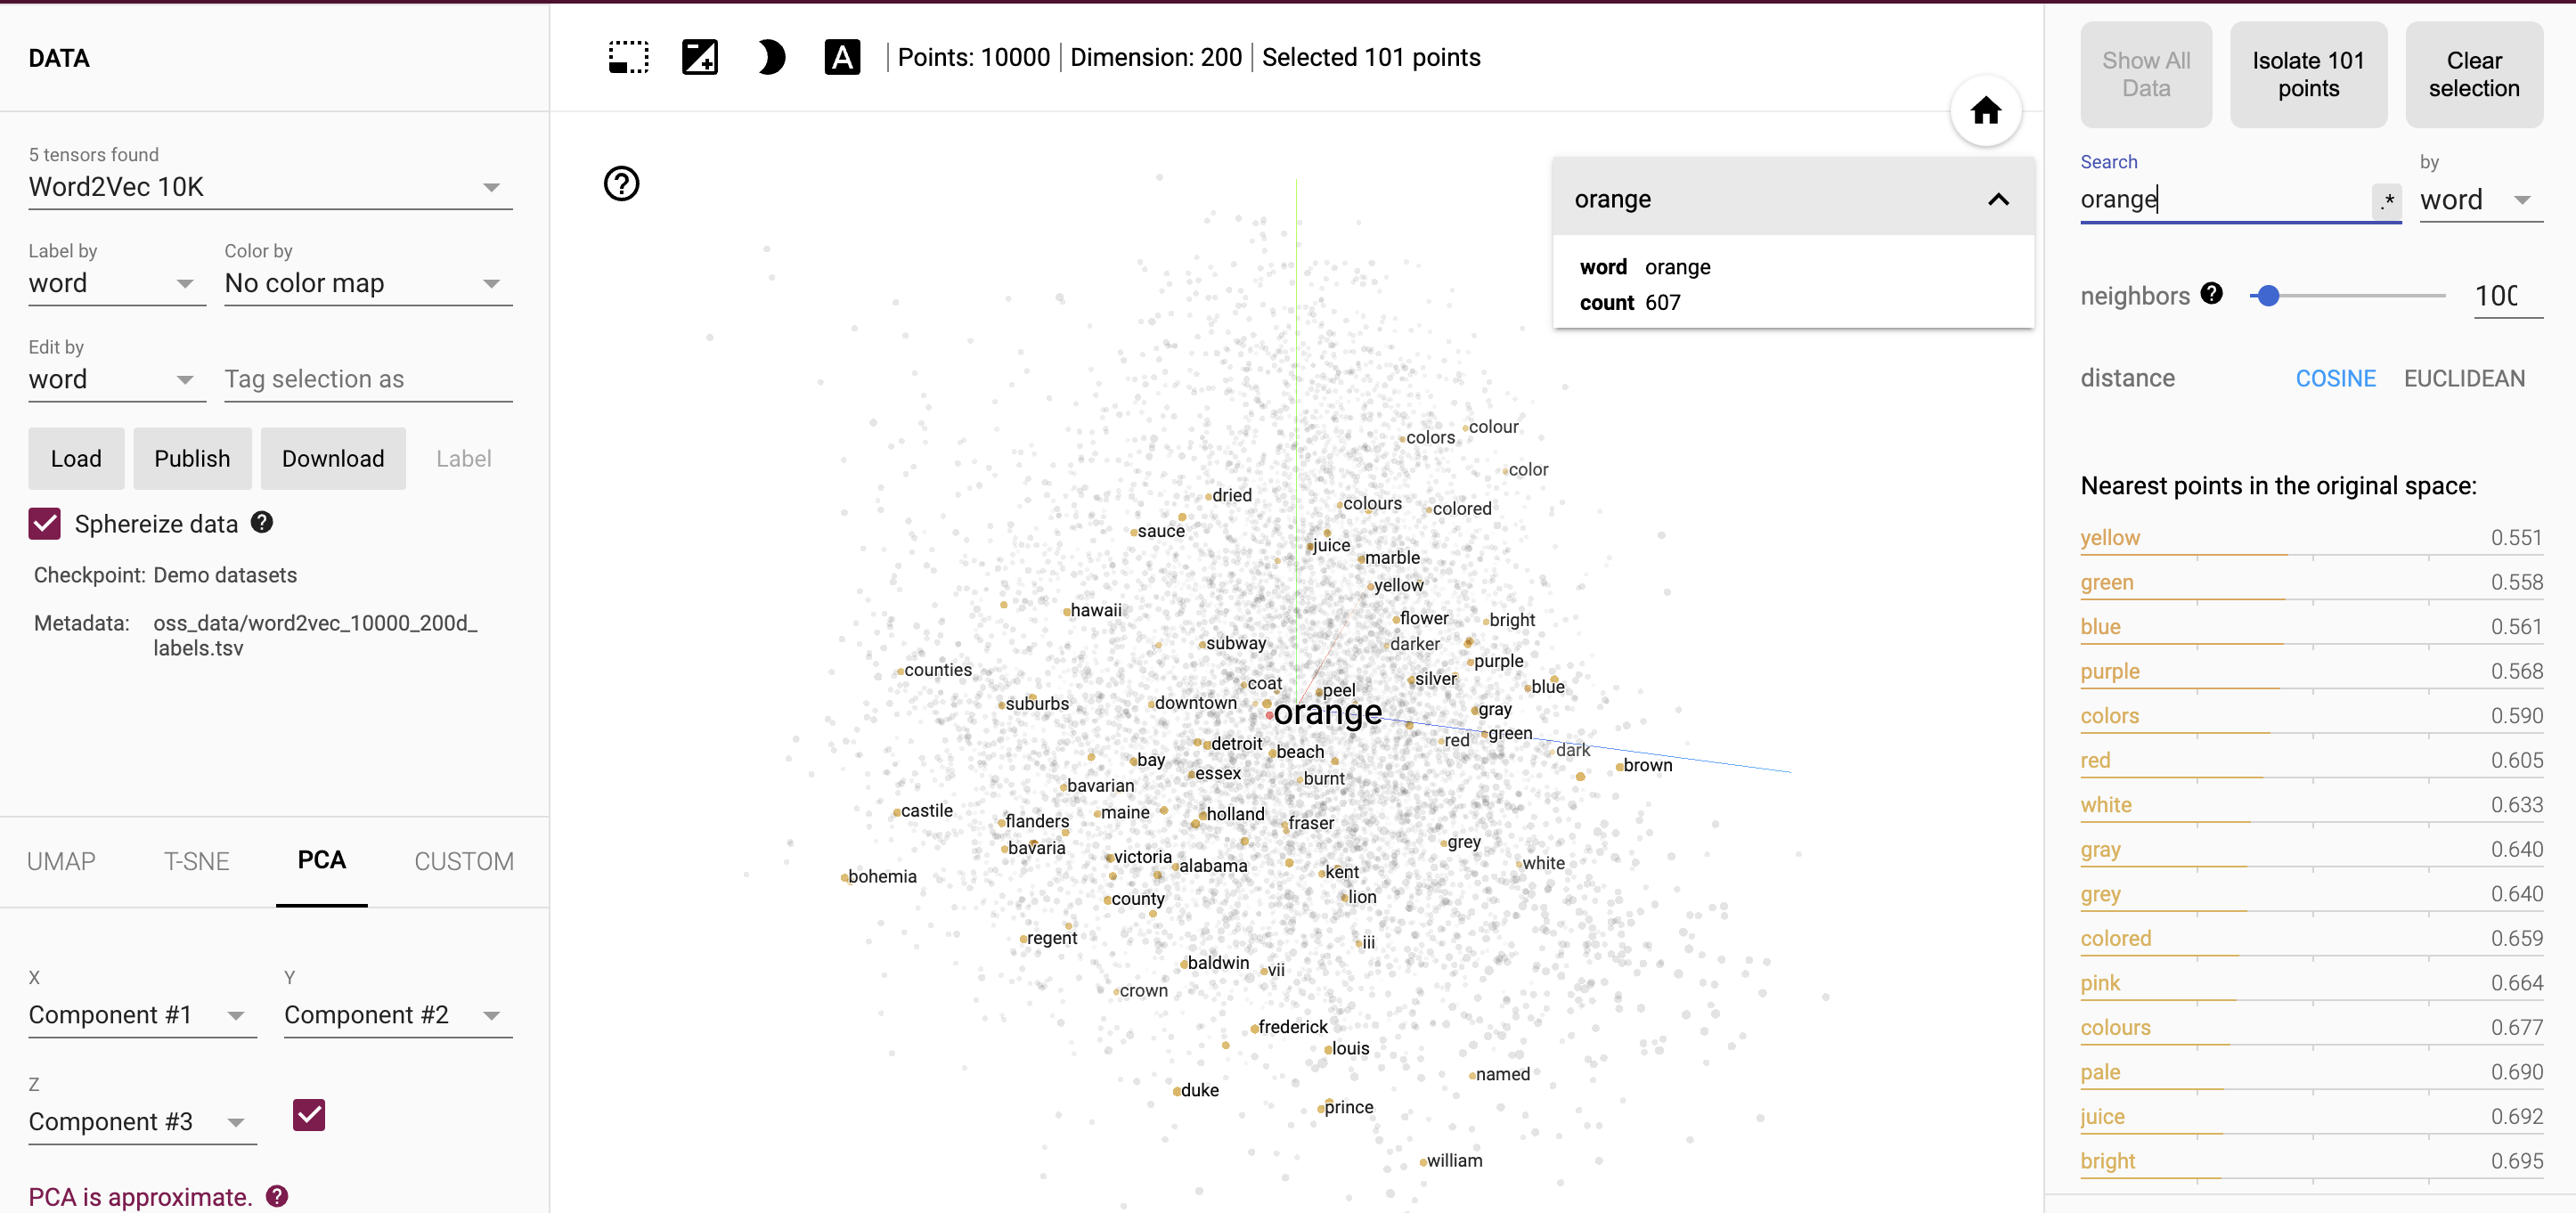Click the zoom/crop tool icon
2576x1213 pixels.
click(x=698, y=58)
